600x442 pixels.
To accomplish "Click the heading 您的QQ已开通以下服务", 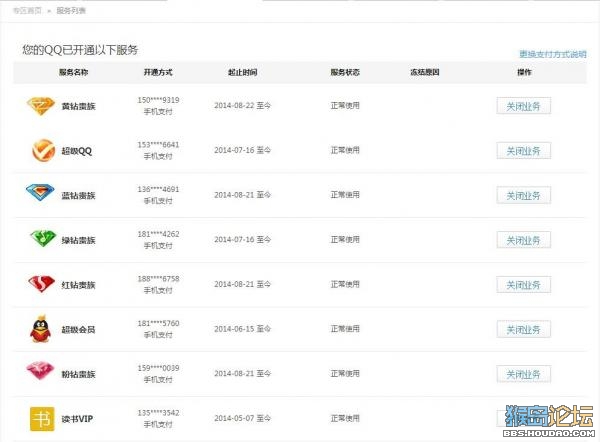I will 80,50.
